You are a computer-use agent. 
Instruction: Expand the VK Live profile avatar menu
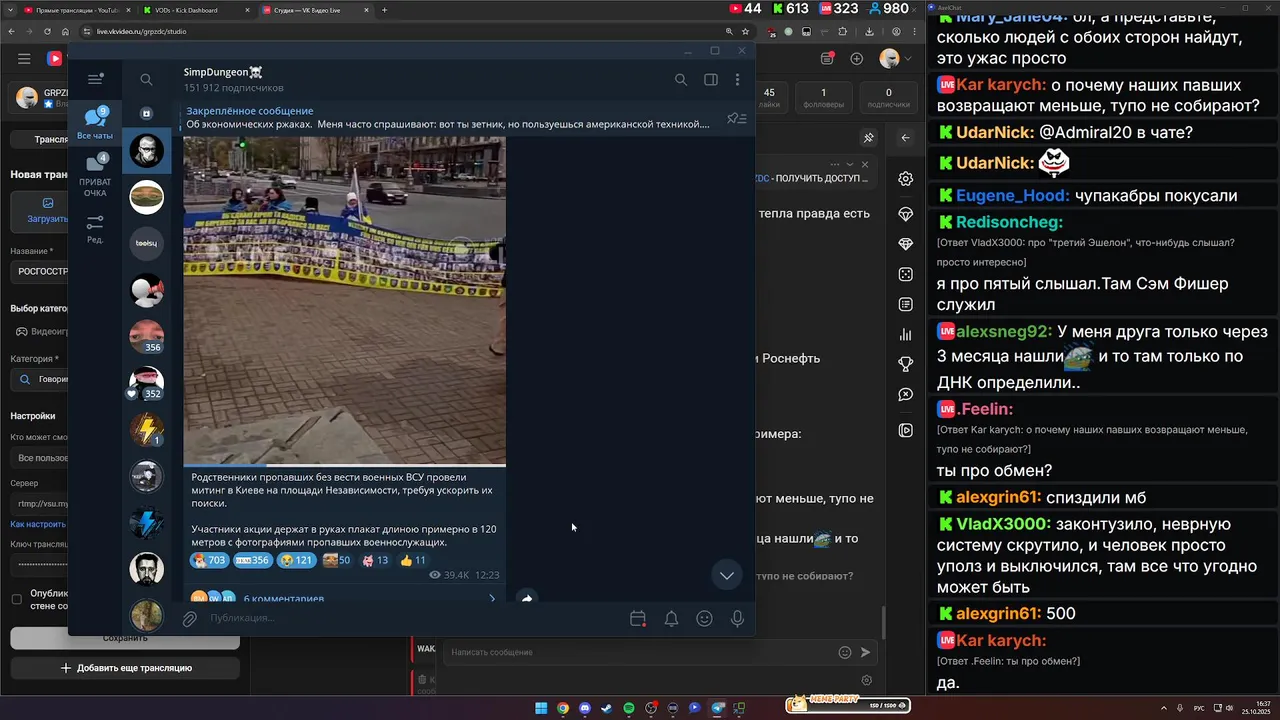(x=894, y=59)
